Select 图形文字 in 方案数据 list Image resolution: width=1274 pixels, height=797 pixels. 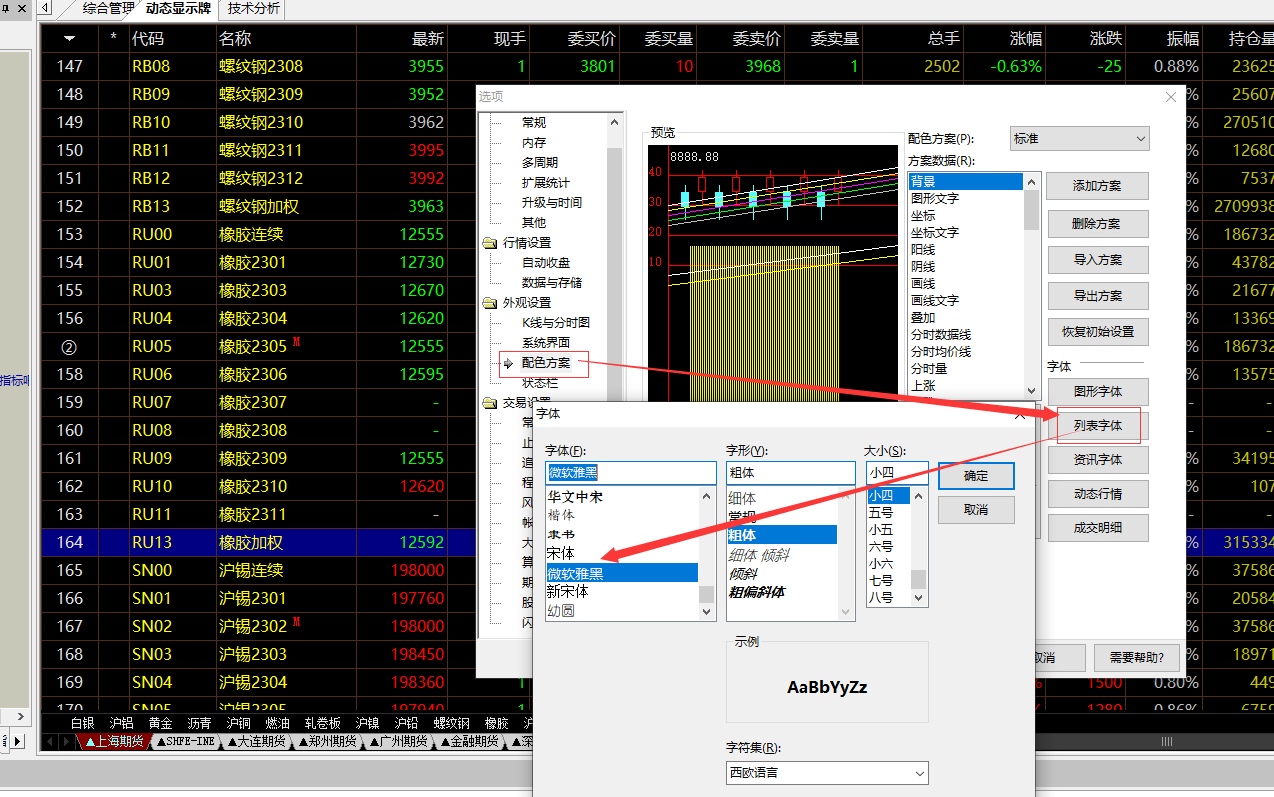(934, 199)
